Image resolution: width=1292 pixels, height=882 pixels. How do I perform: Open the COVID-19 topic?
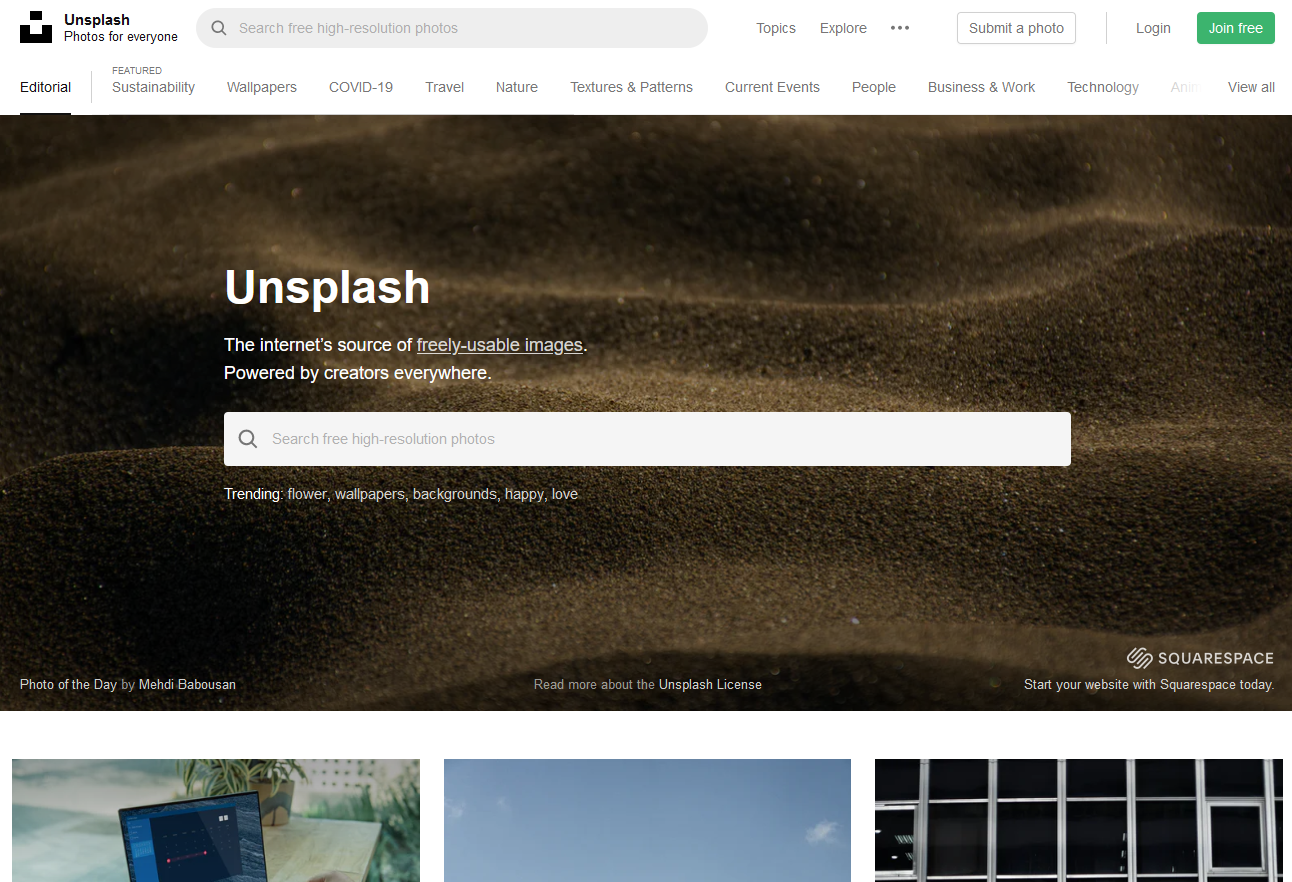[x=361, y=87]
